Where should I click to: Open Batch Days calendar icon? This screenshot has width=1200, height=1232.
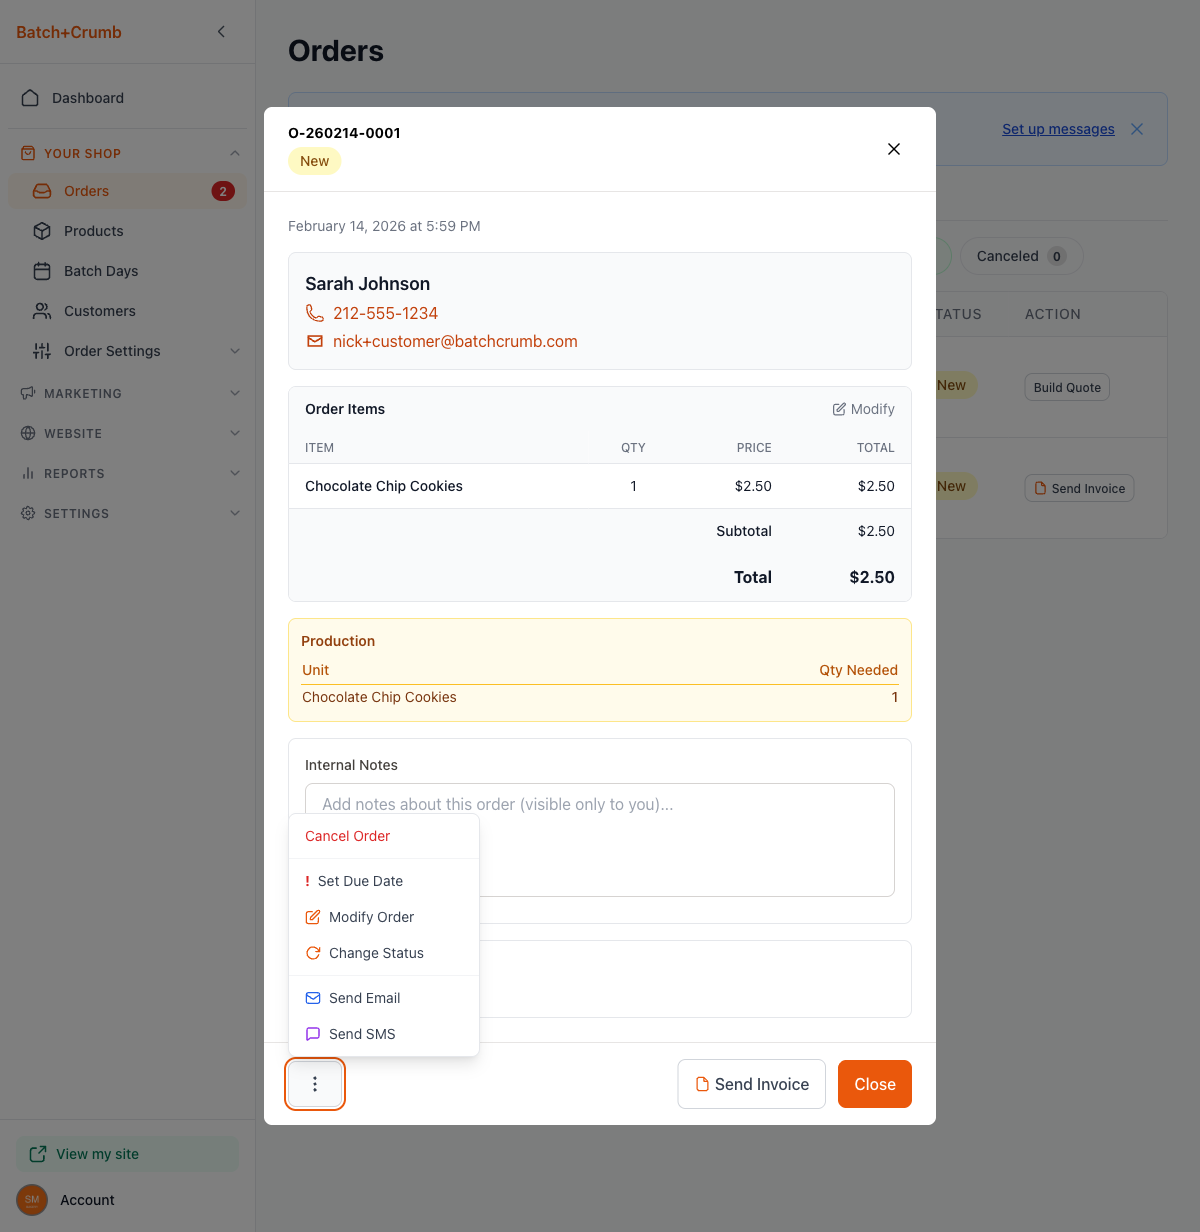pyautogui.click(x=42, y=271)
